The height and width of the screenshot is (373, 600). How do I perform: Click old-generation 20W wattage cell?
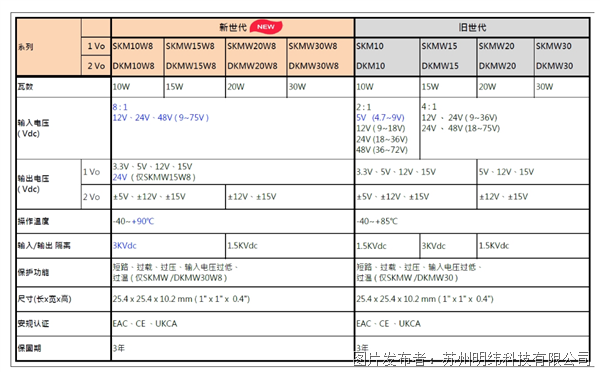[487, 87]
